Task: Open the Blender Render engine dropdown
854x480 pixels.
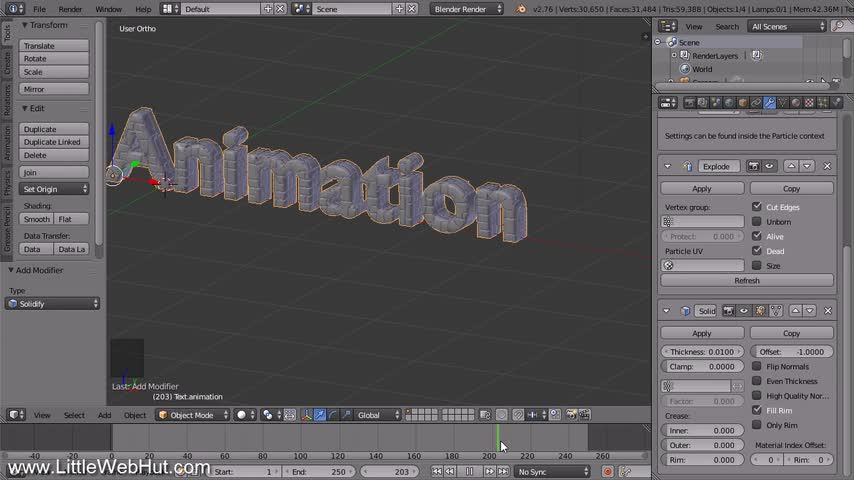Action: (467, 9)
